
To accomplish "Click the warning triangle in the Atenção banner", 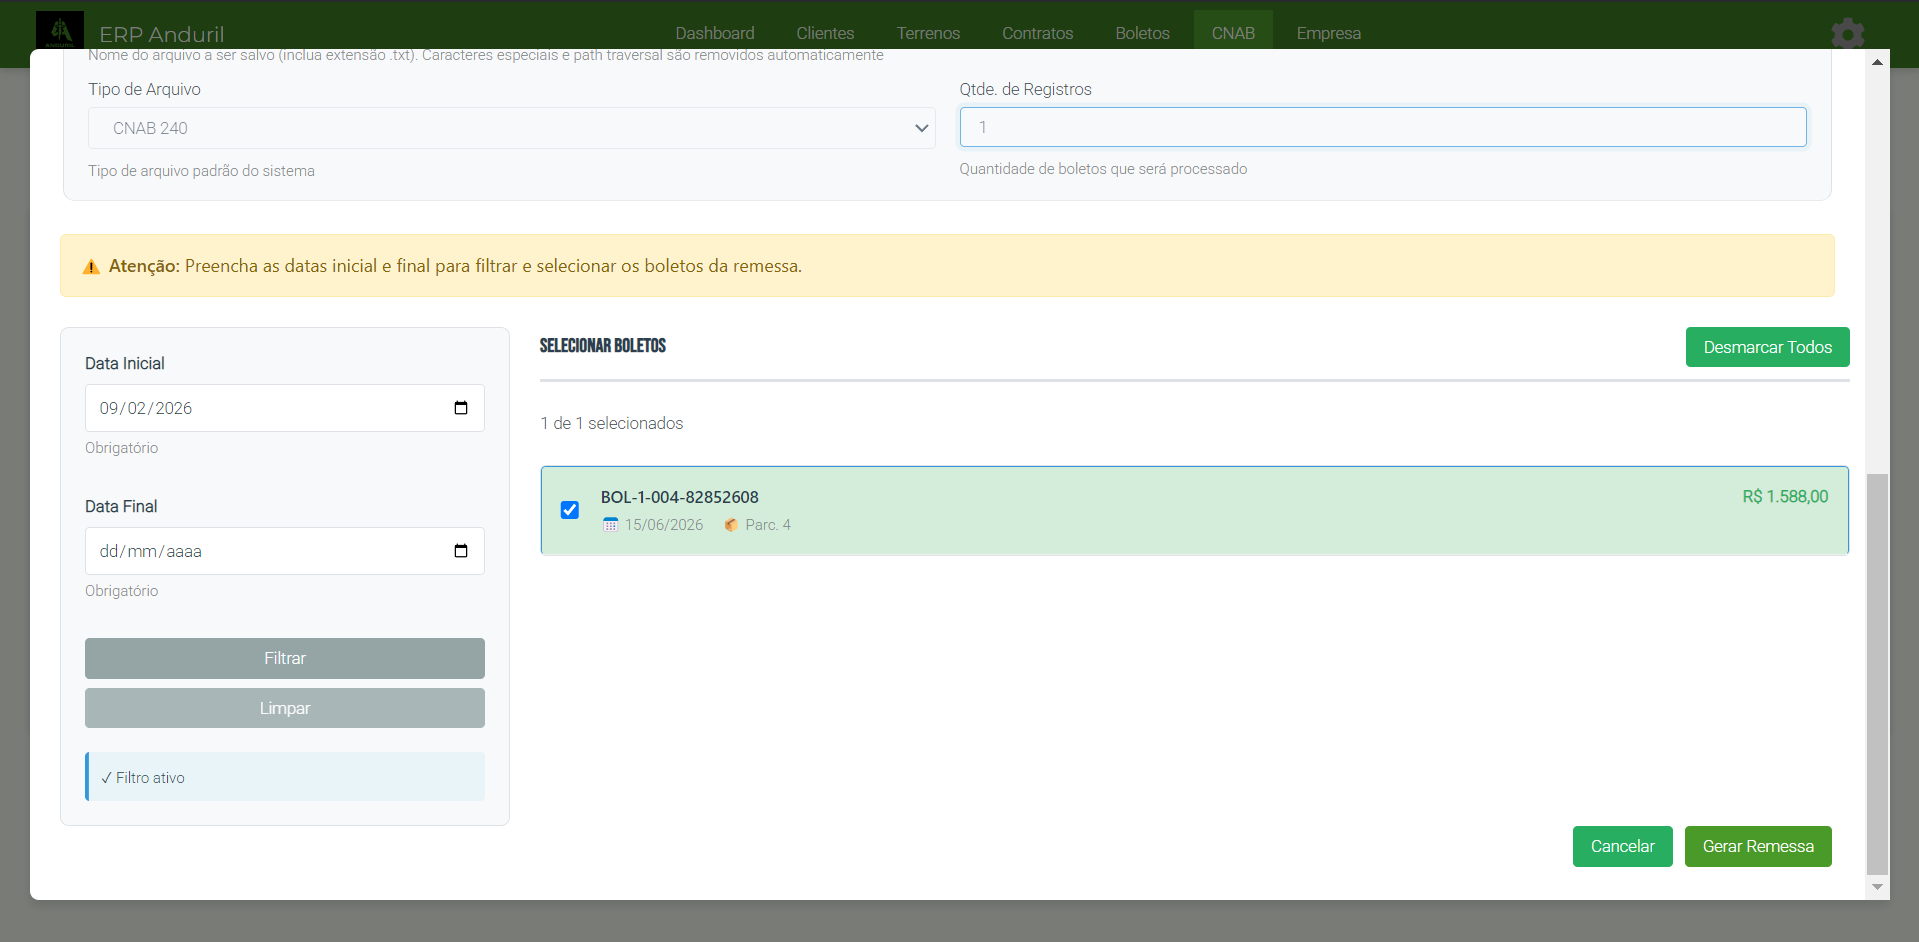I will click(x=91, y=266).
